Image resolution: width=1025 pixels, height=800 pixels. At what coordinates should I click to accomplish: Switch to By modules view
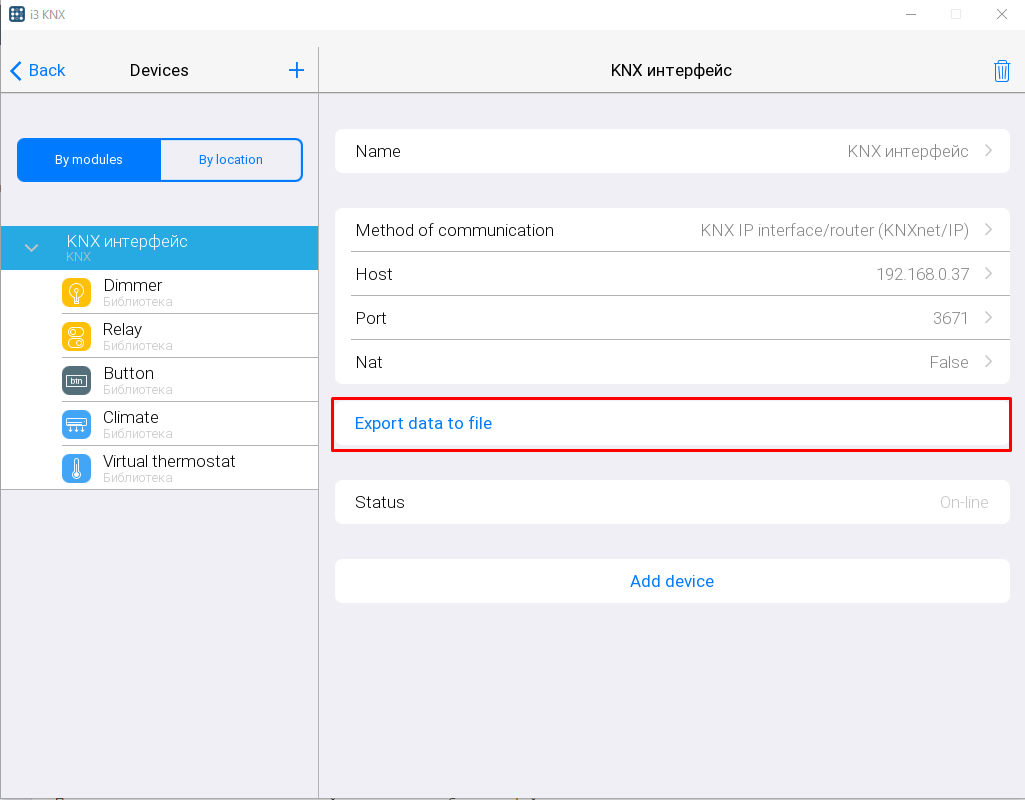[x=89, y=160]
